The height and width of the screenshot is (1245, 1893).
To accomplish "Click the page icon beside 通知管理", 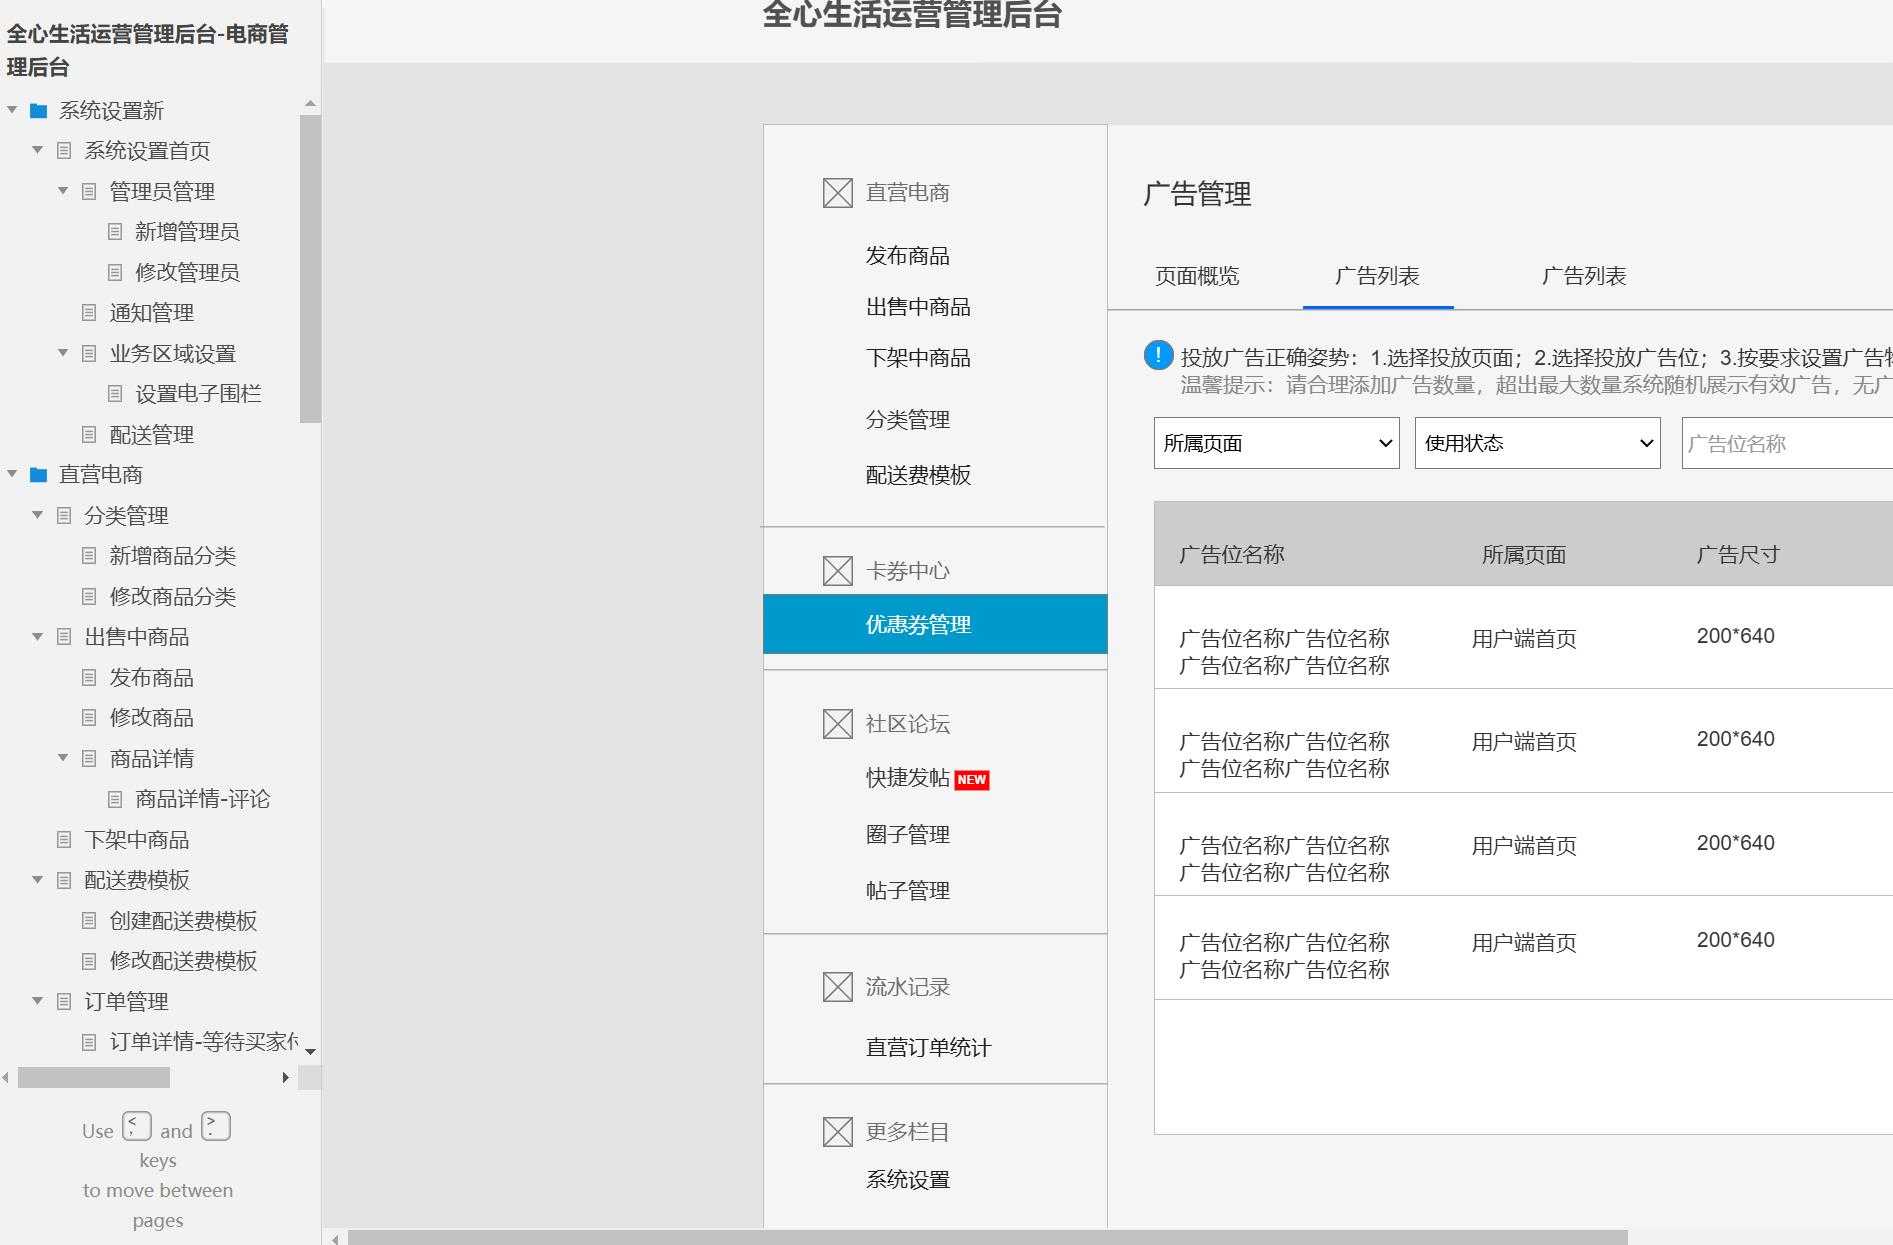I will point(89,312).
